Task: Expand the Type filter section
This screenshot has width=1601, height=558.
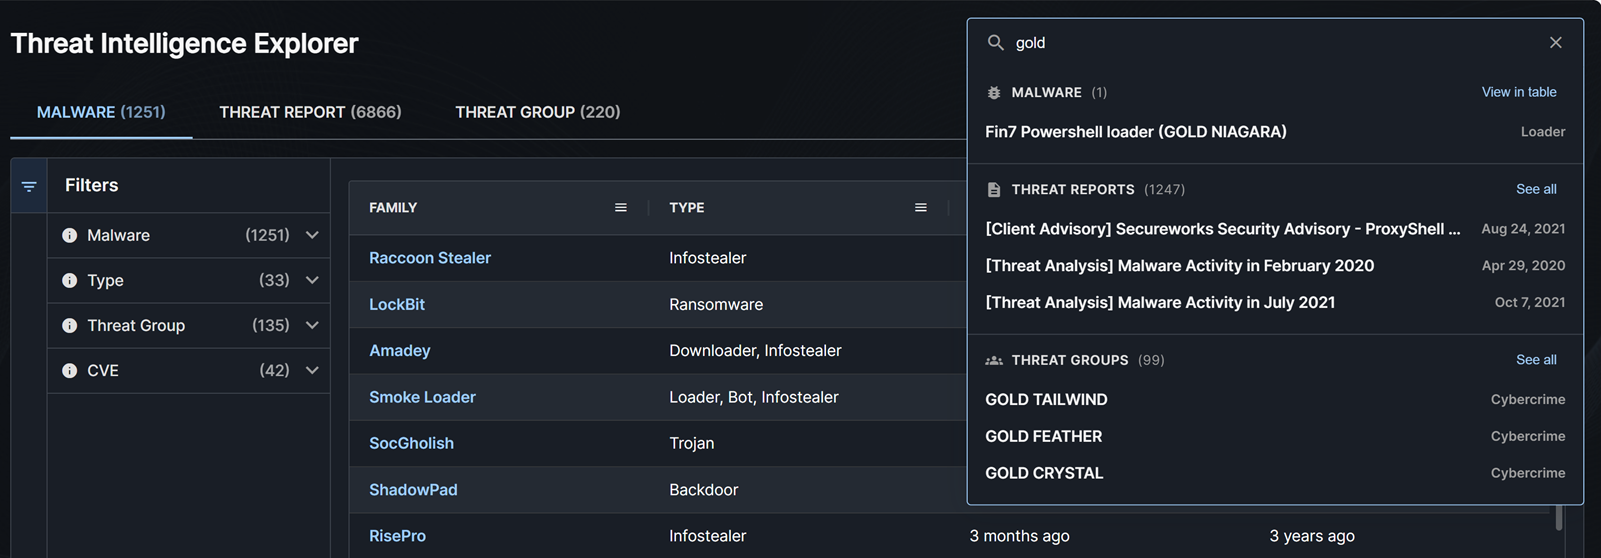Action: pyautogui.click(x=312, y=281)
